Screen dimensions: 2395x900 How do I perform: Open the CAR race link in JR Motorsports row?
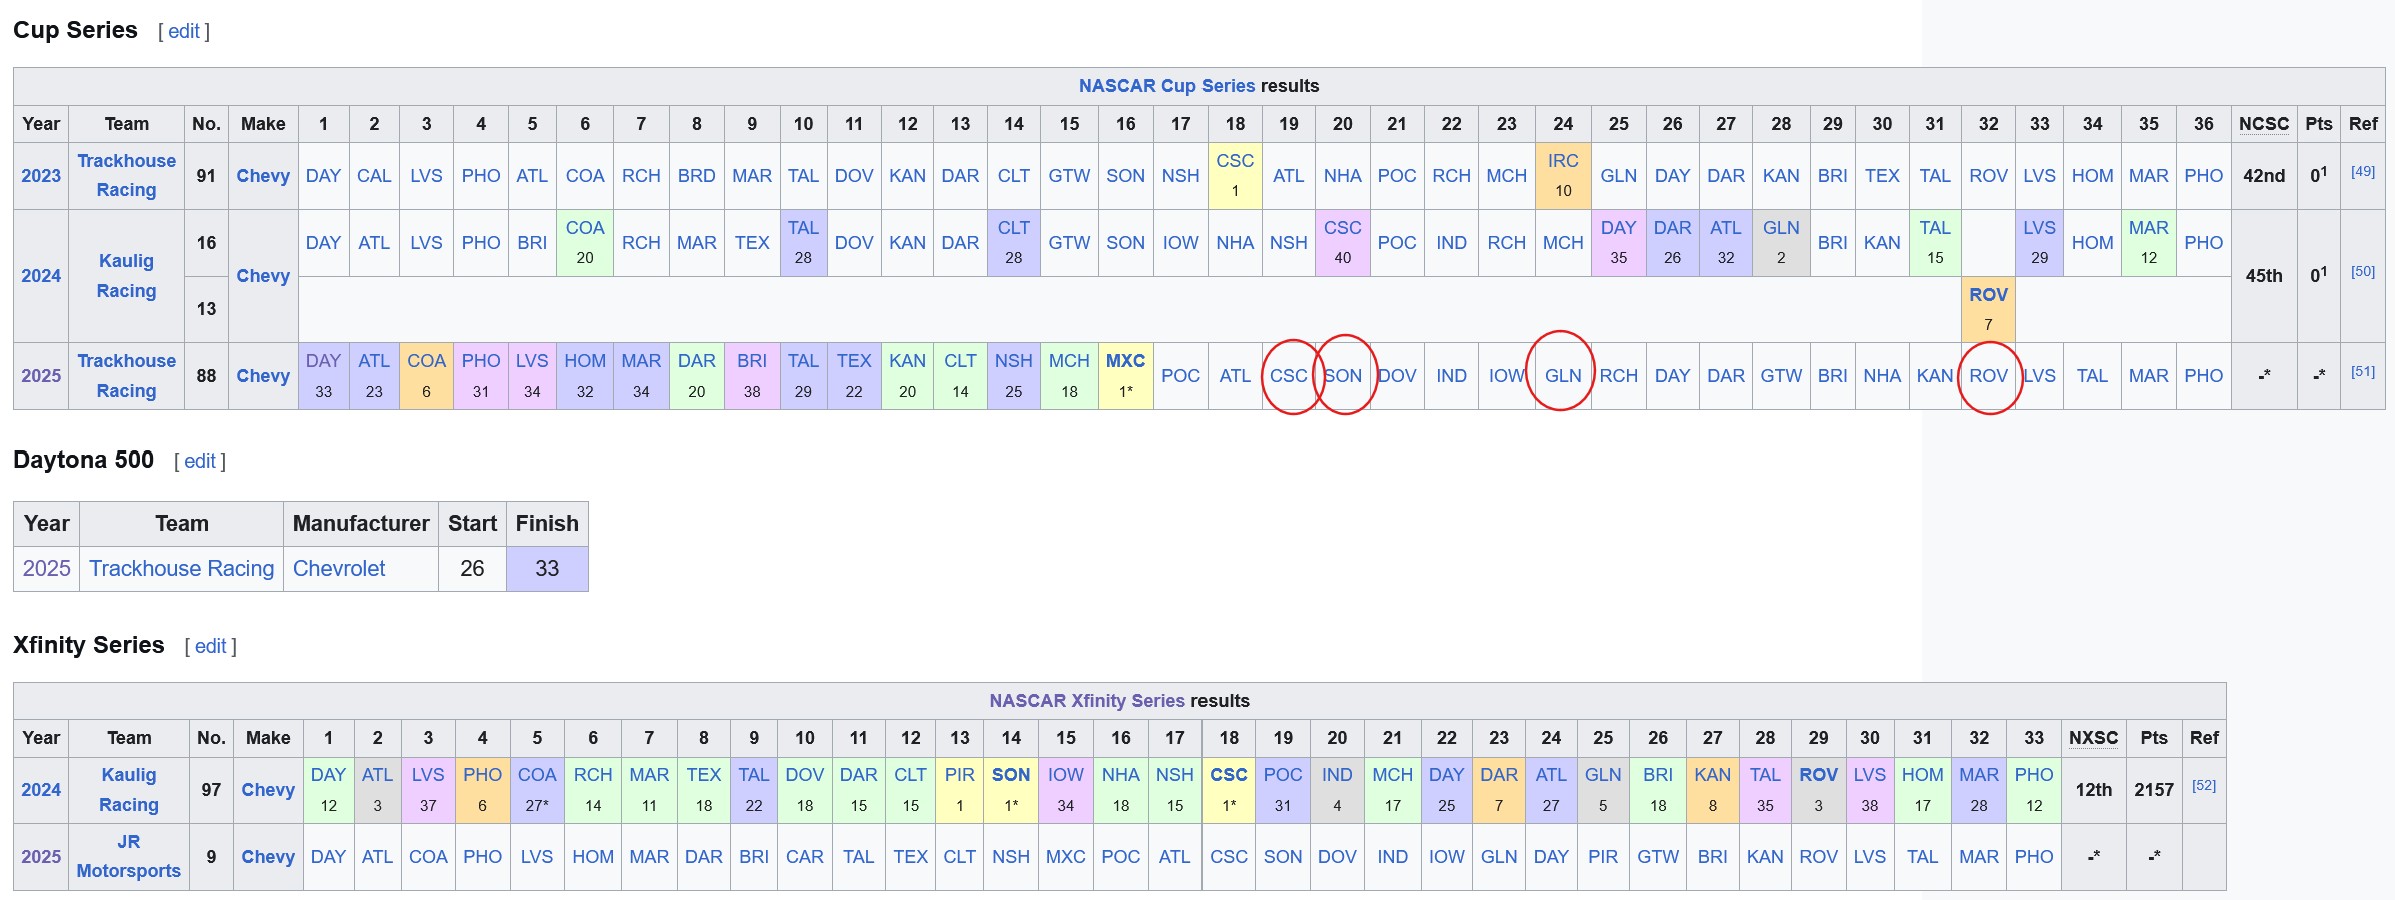(804, 857)
